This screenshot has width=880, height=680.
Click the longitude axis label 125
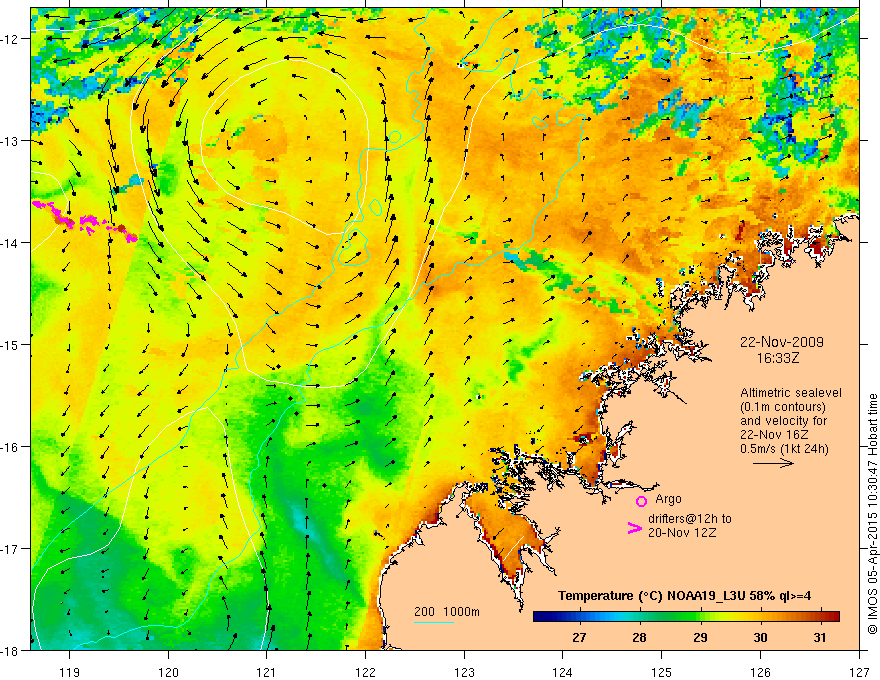pos(661,672)
